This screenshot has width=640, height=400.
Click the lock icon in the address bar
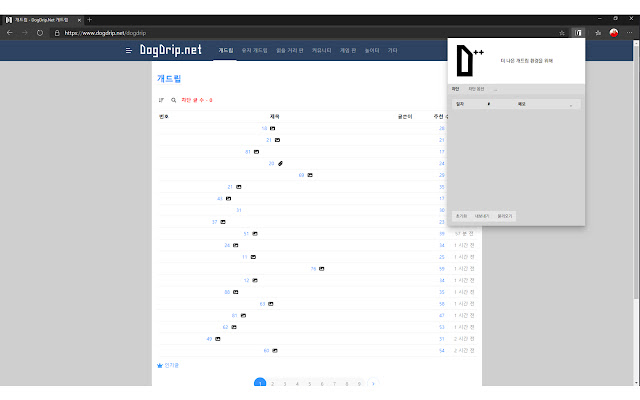click(x=57, y=33)
